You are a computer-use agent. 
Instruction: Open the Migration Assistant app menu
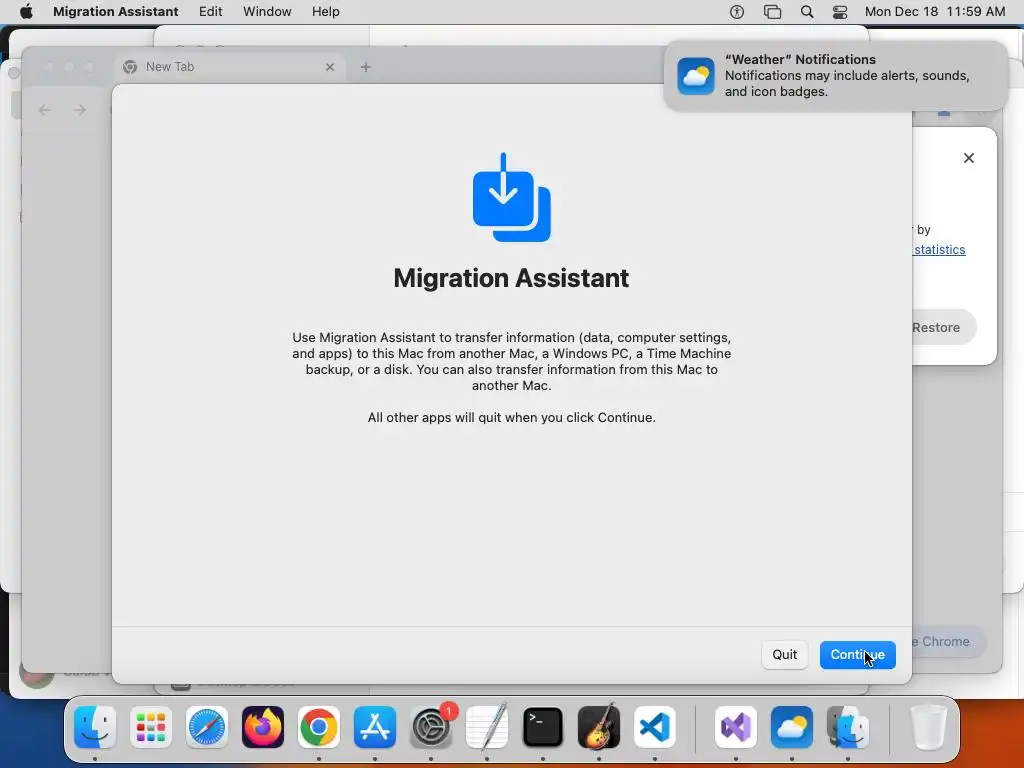pos(116,11)
